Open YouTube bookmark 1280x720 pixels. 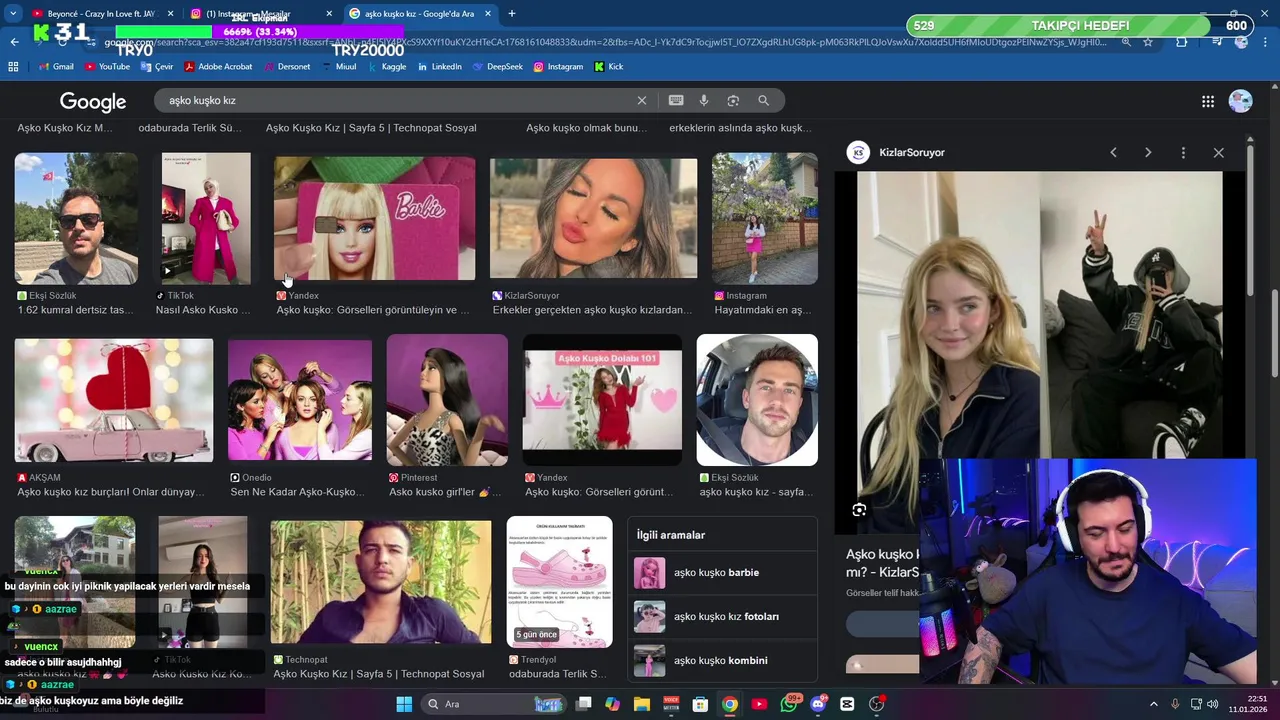(x=107, y=66)
